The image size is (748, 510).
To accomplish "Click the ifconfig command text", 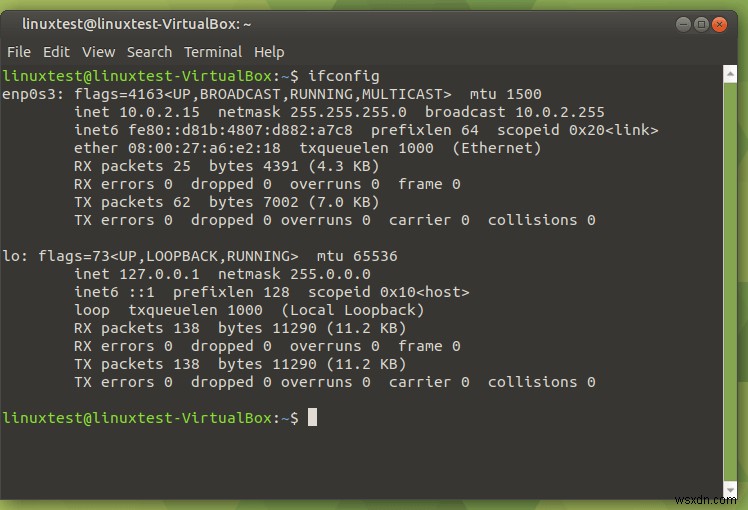I will click(x=343, y=76).
